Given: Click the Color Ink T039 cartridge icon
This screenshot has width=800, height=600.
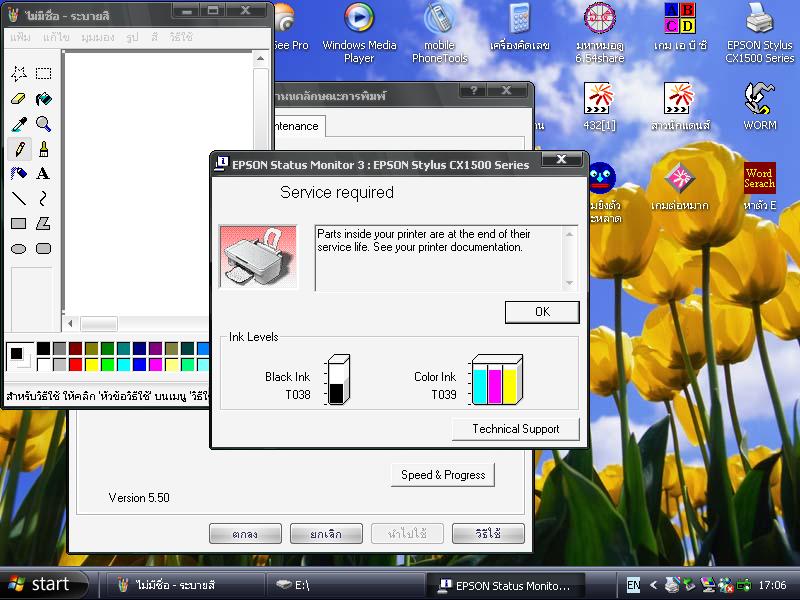Looking at the screenshot, I should 497,380.
